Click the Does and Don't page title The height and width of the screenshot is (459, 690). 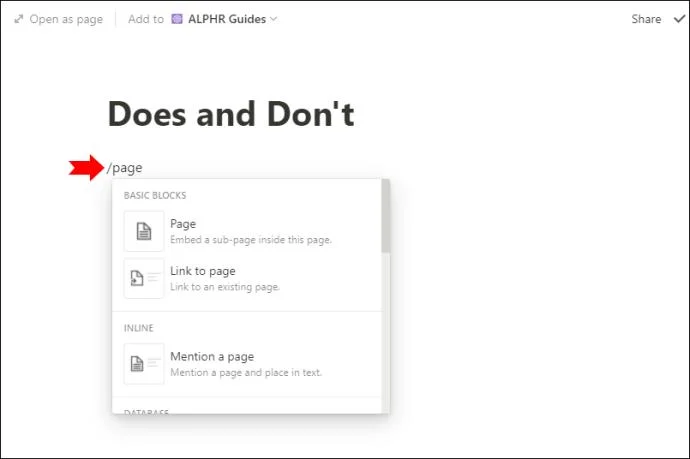231,115
